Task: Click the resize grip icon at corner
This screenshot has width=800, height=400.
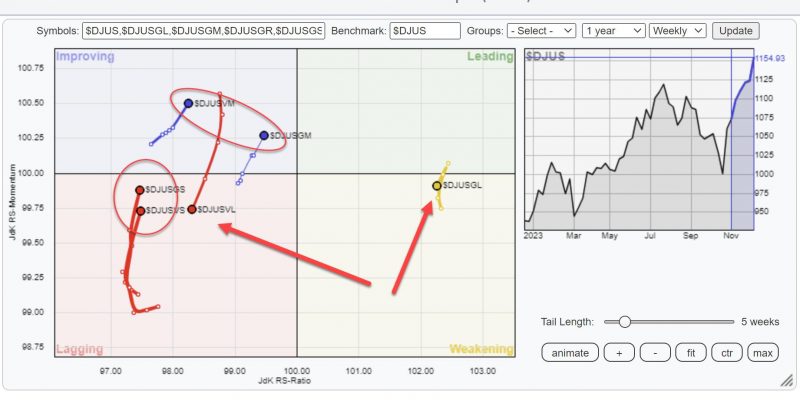Action: [x=785, y=381]
